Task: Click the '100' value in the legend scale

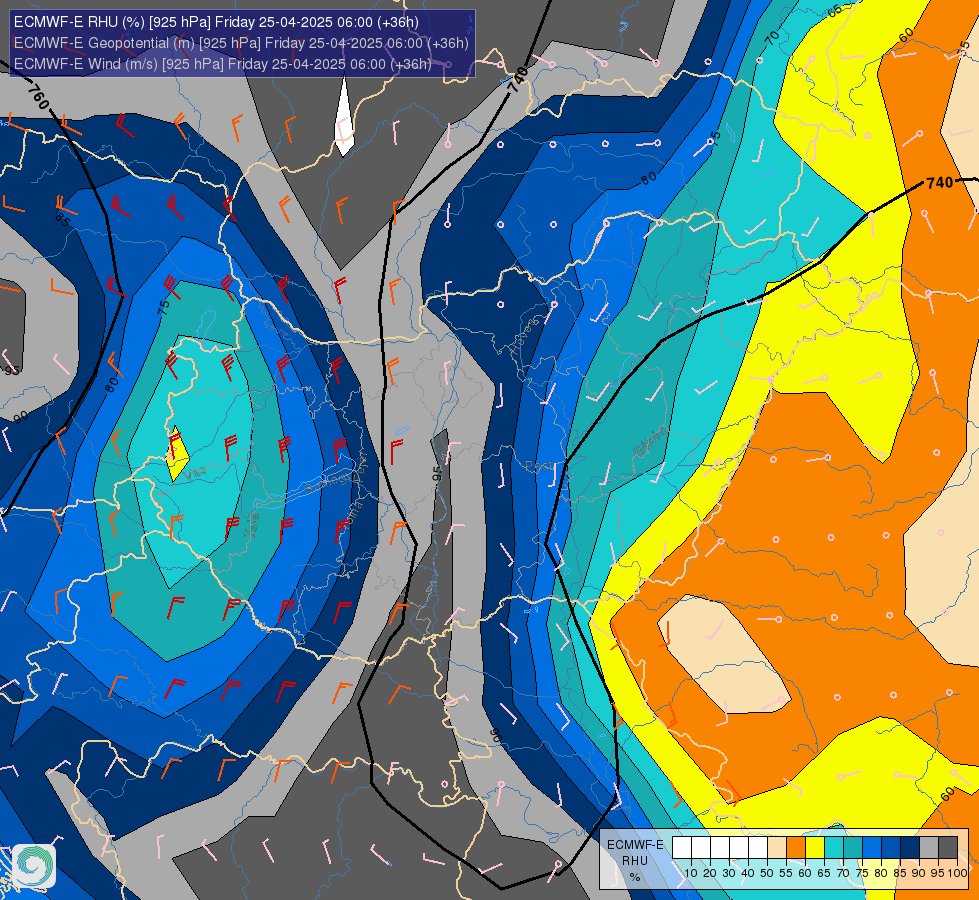Action: tap(957, 873)
